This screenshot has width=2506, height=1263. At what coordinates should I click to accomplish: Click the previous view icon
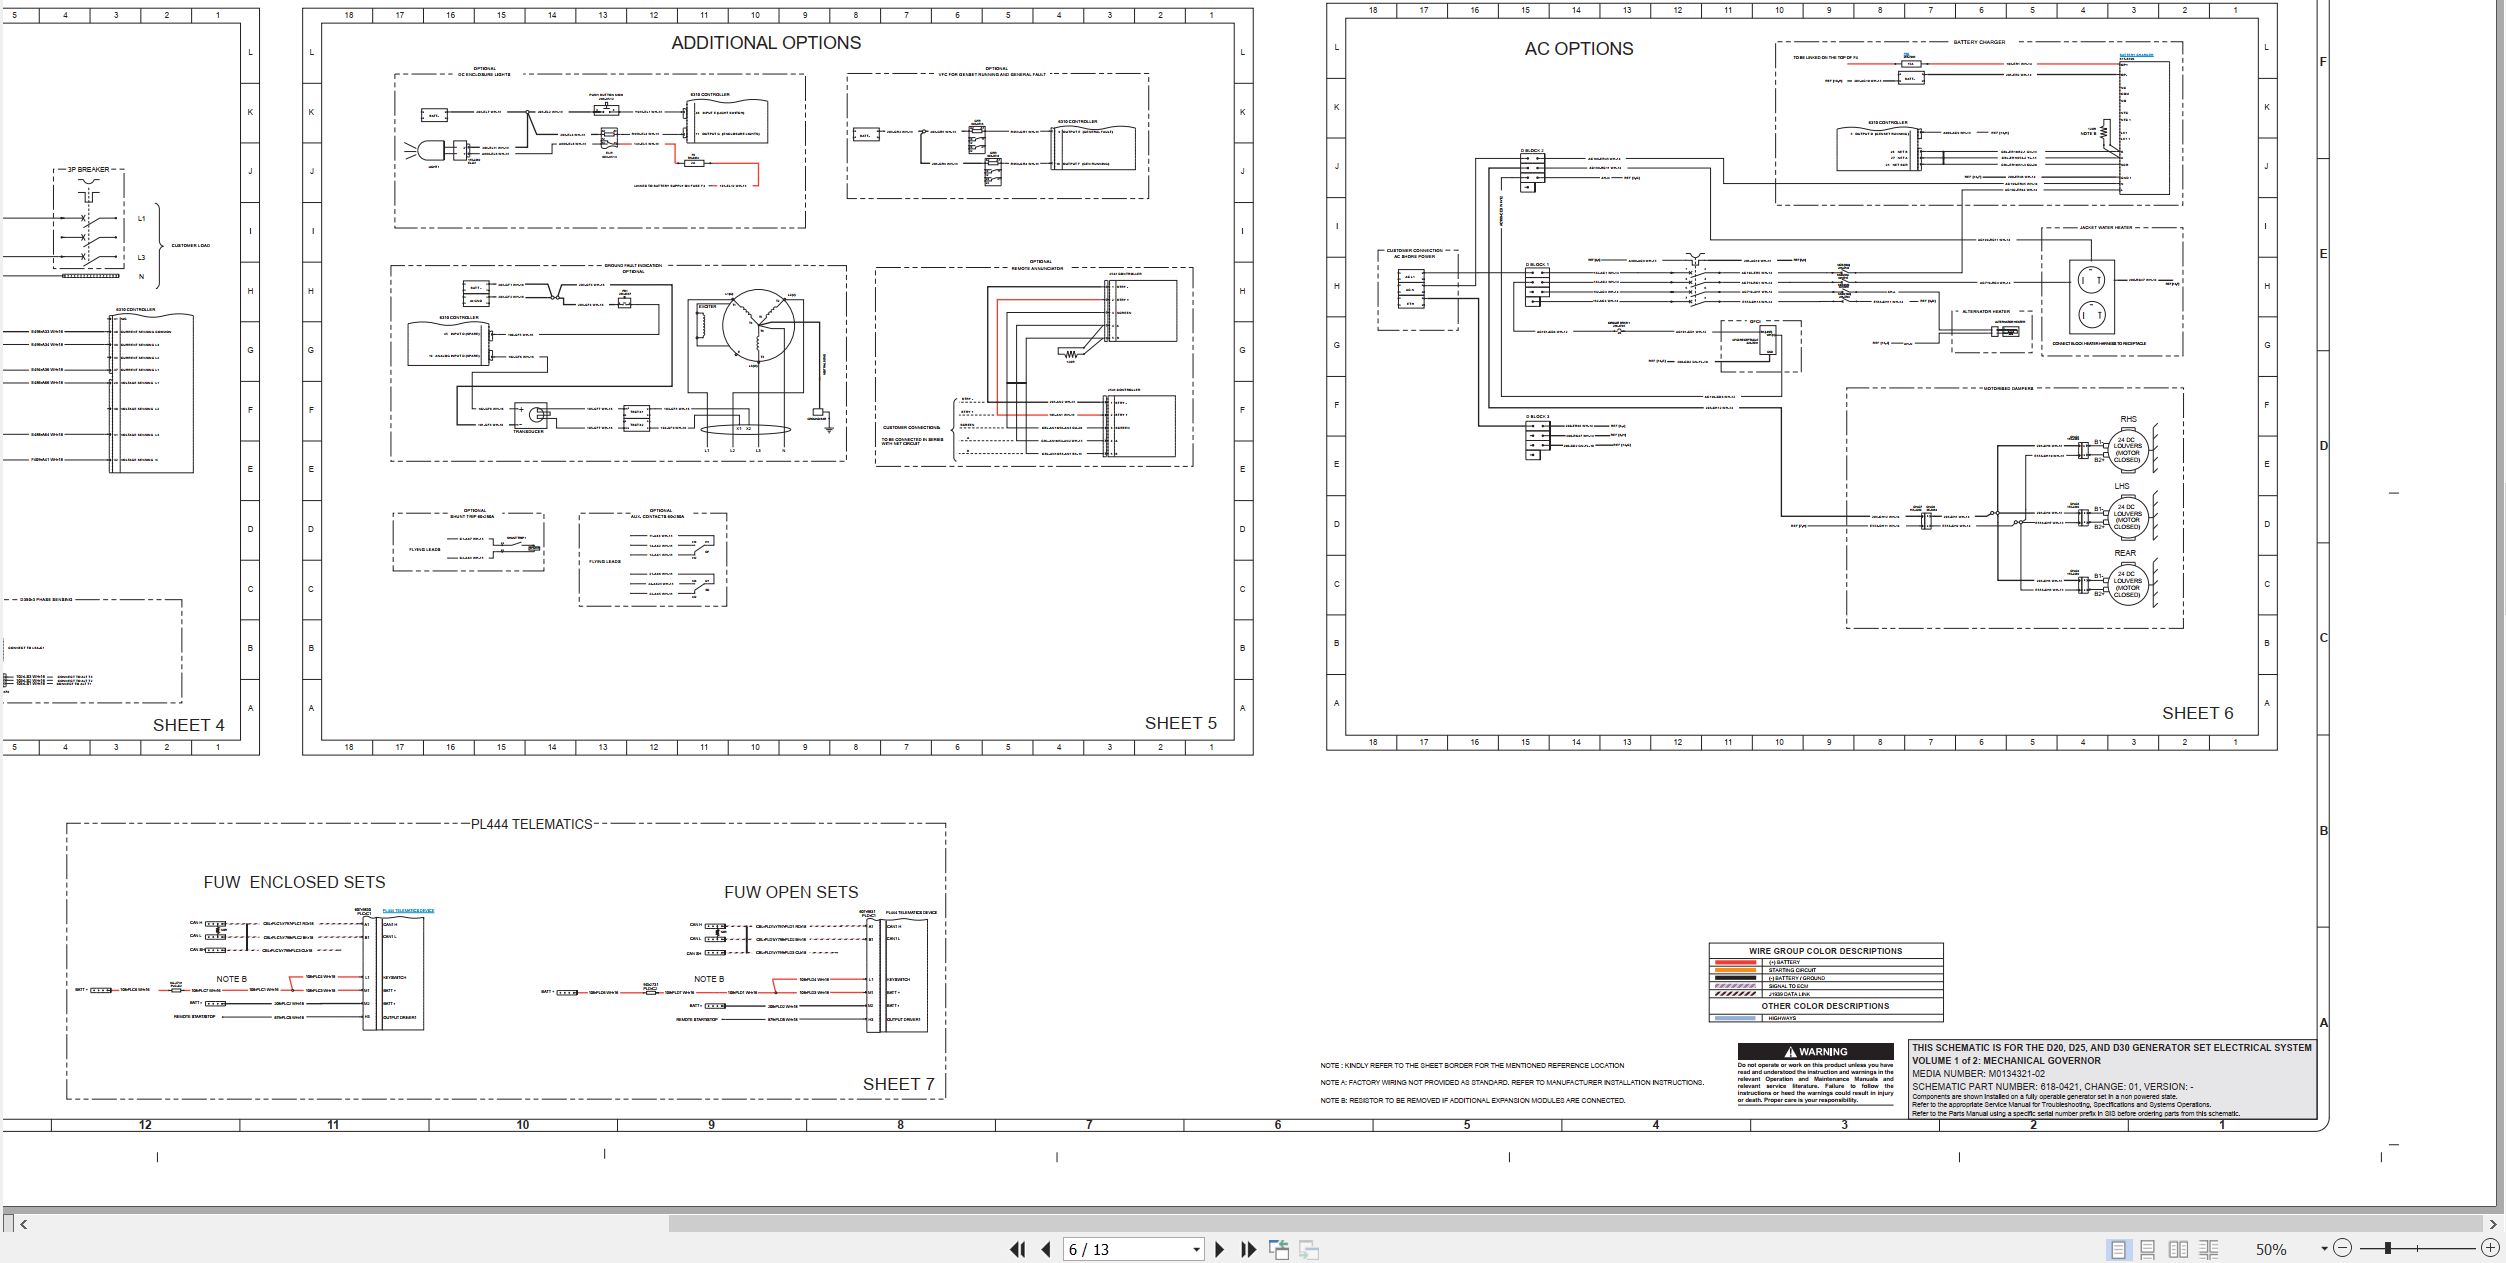[1279, 1249]
